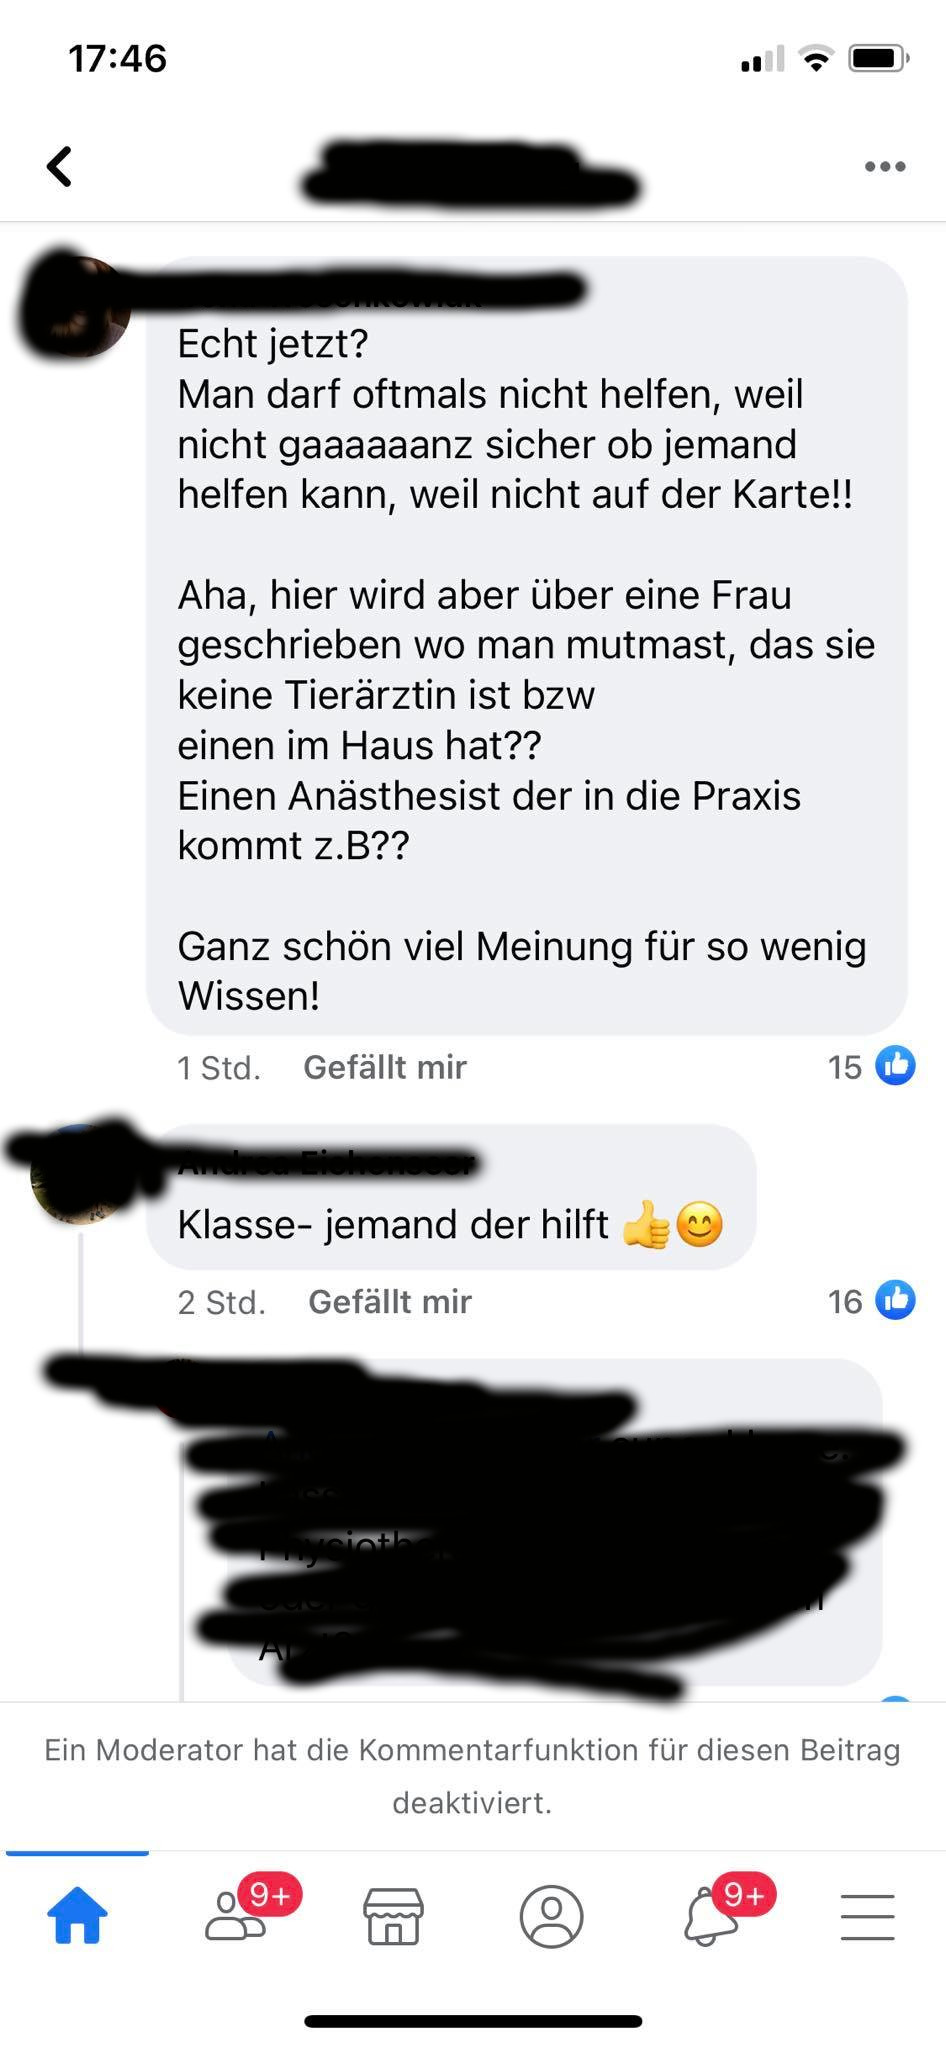Go back using the back chevron
Image resolution: width=946 pixels, height=2048 pixels.
coord(60,166)
